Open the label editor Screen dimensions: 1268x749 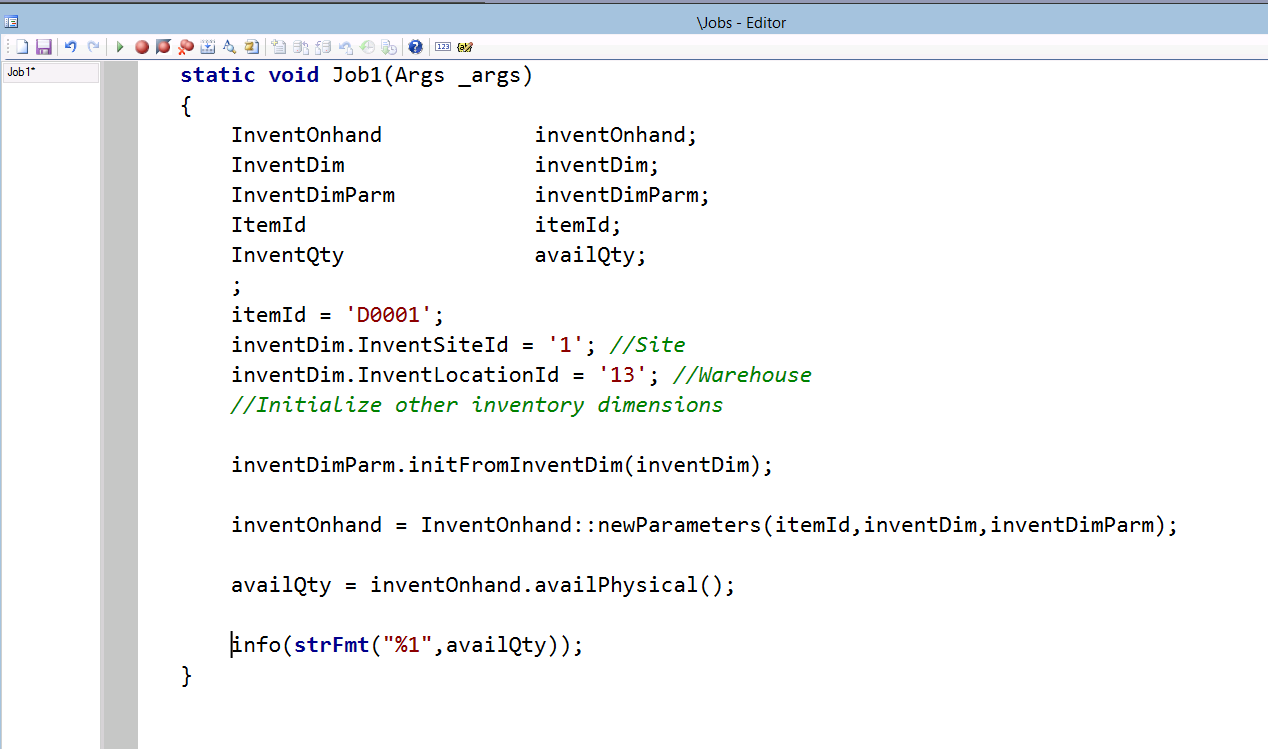pyautogui.click(x=464, y=47)
